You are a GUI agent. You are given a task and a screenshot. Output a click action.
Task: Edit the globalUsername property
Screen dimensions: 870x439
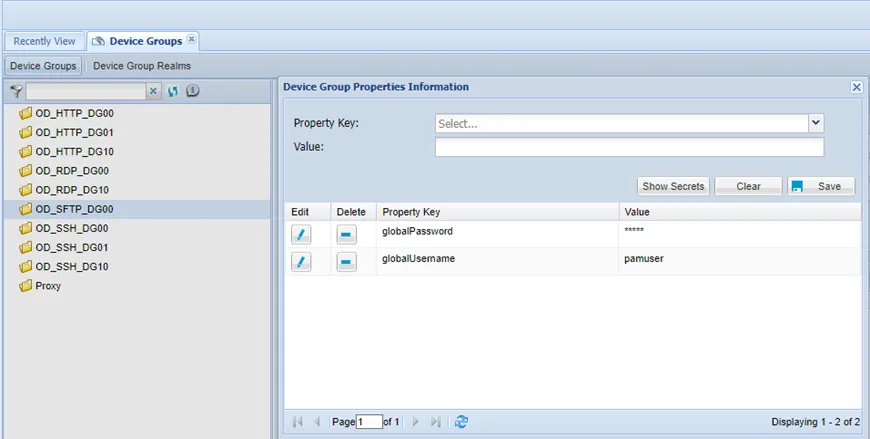(301, 262)
